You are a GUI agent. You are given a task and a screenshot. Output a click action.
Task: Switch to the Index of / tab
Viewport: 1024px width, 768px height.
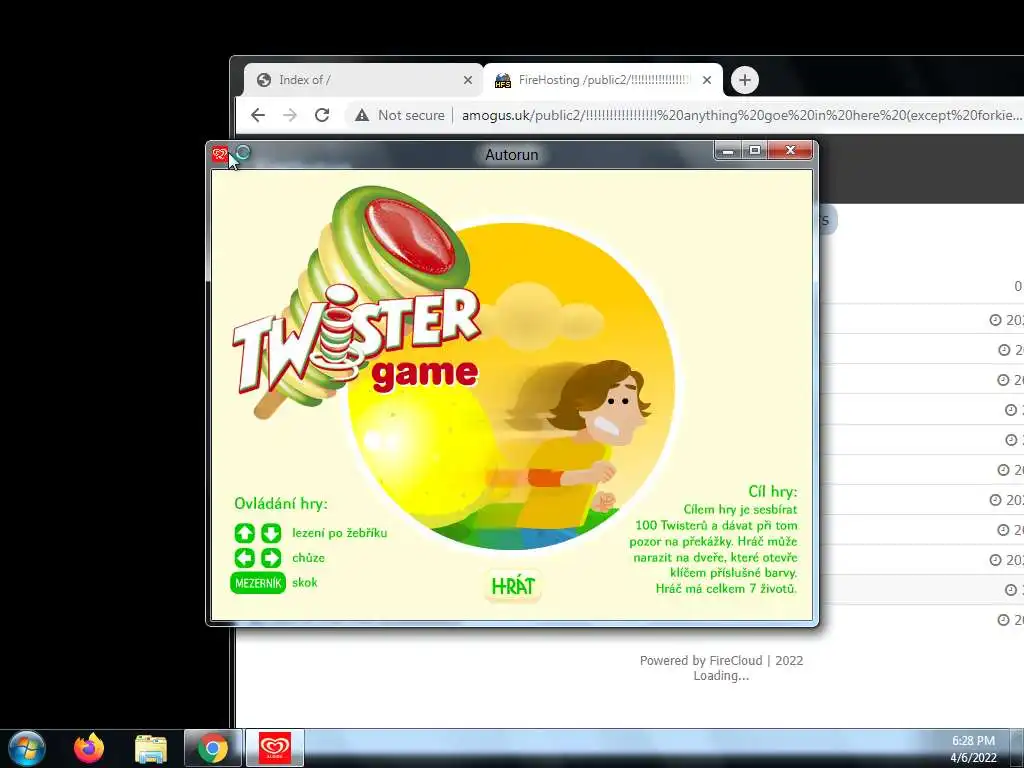tap(362, 80)
